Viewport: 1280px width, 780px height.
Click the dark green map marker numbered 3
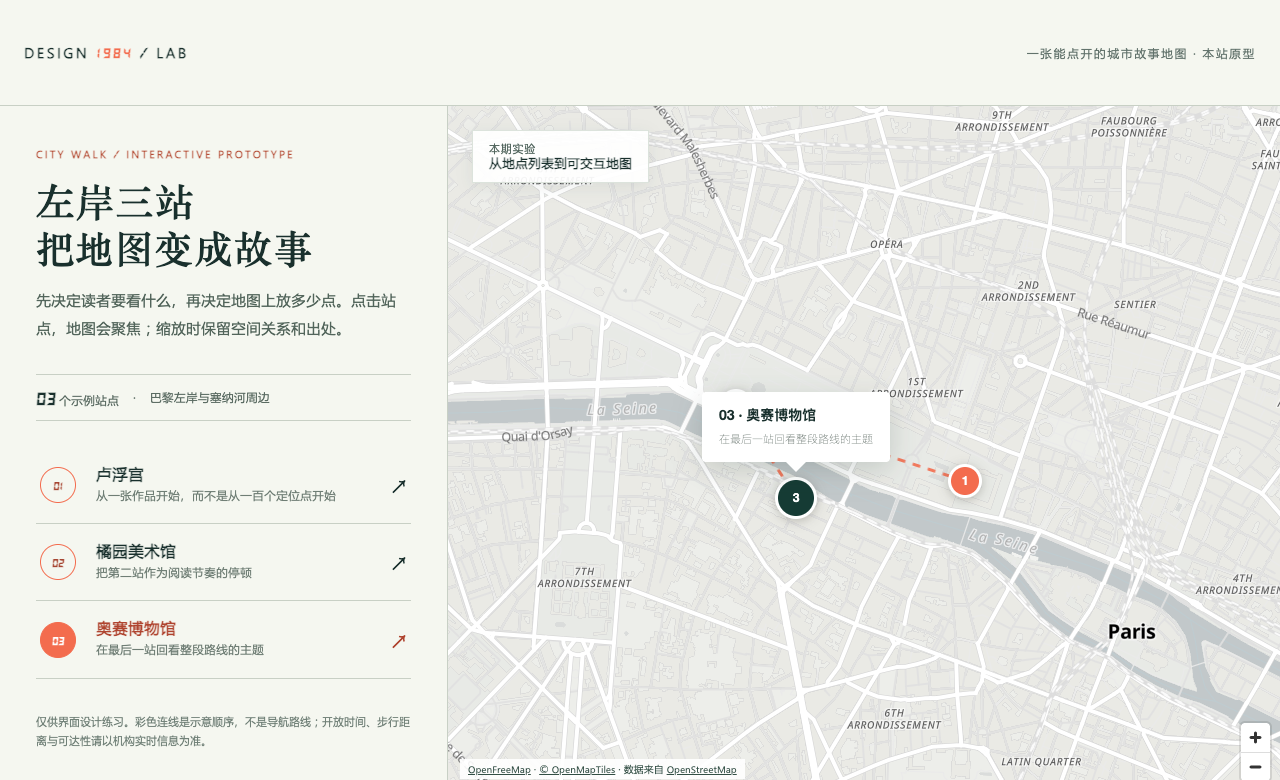[796, 498]
